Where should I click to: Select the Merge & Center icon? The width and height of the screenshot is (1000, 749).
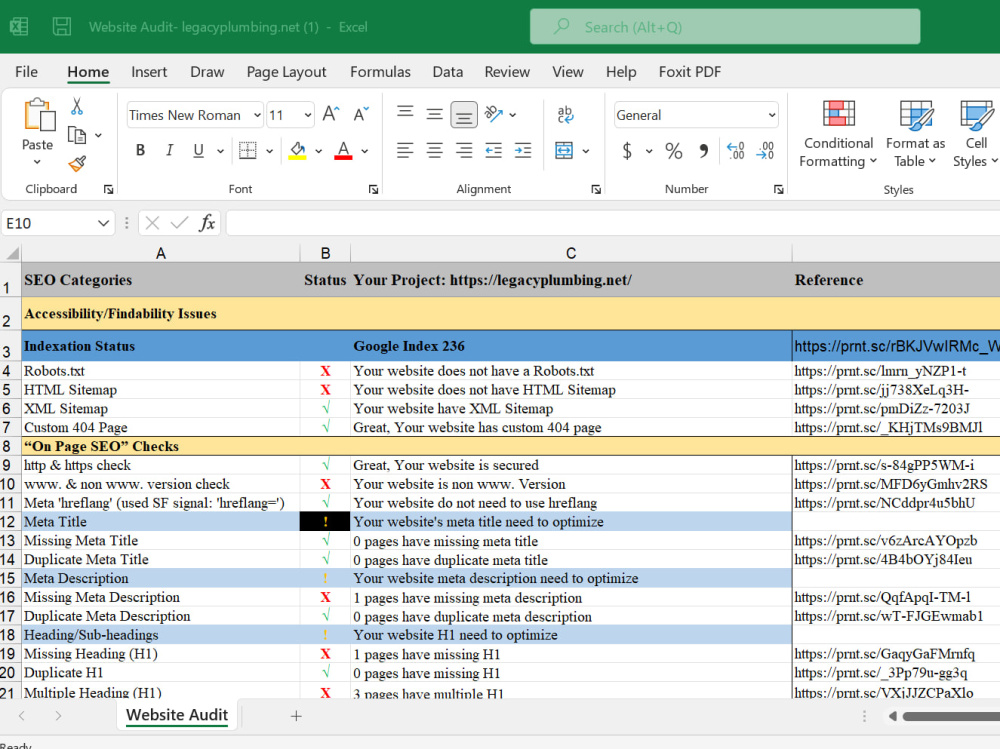564,151
